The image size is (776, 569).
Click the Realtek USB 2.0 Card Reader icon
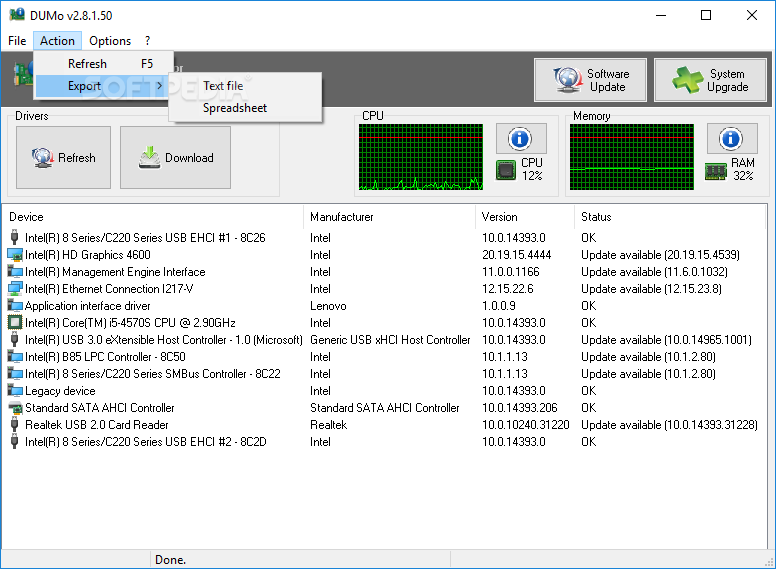[x=14, y=425]
